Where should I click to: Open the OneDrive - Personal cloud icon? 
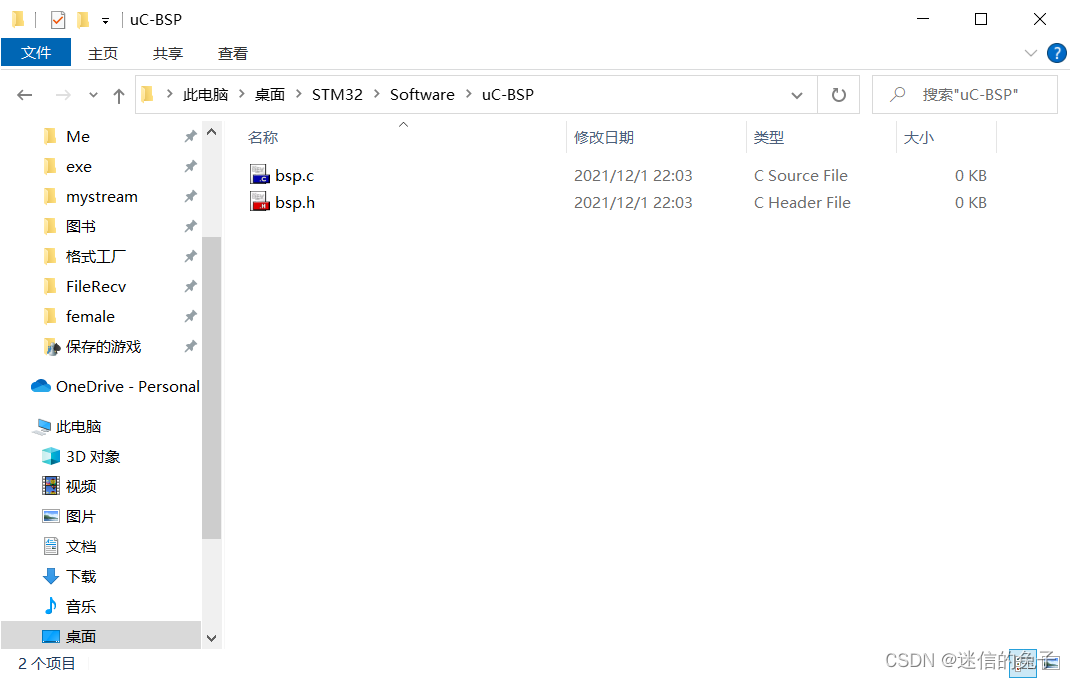pyautogui.click(x=41, y=387)
